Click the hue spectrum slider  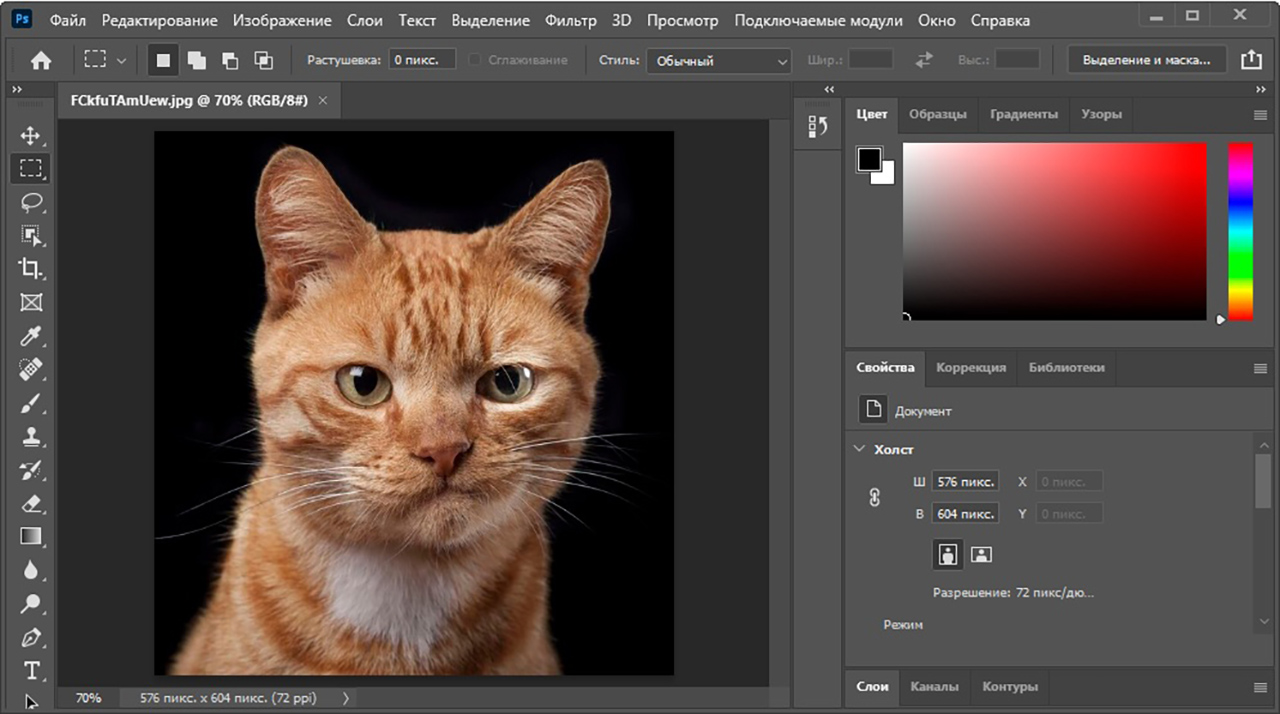coord(1240,231)
